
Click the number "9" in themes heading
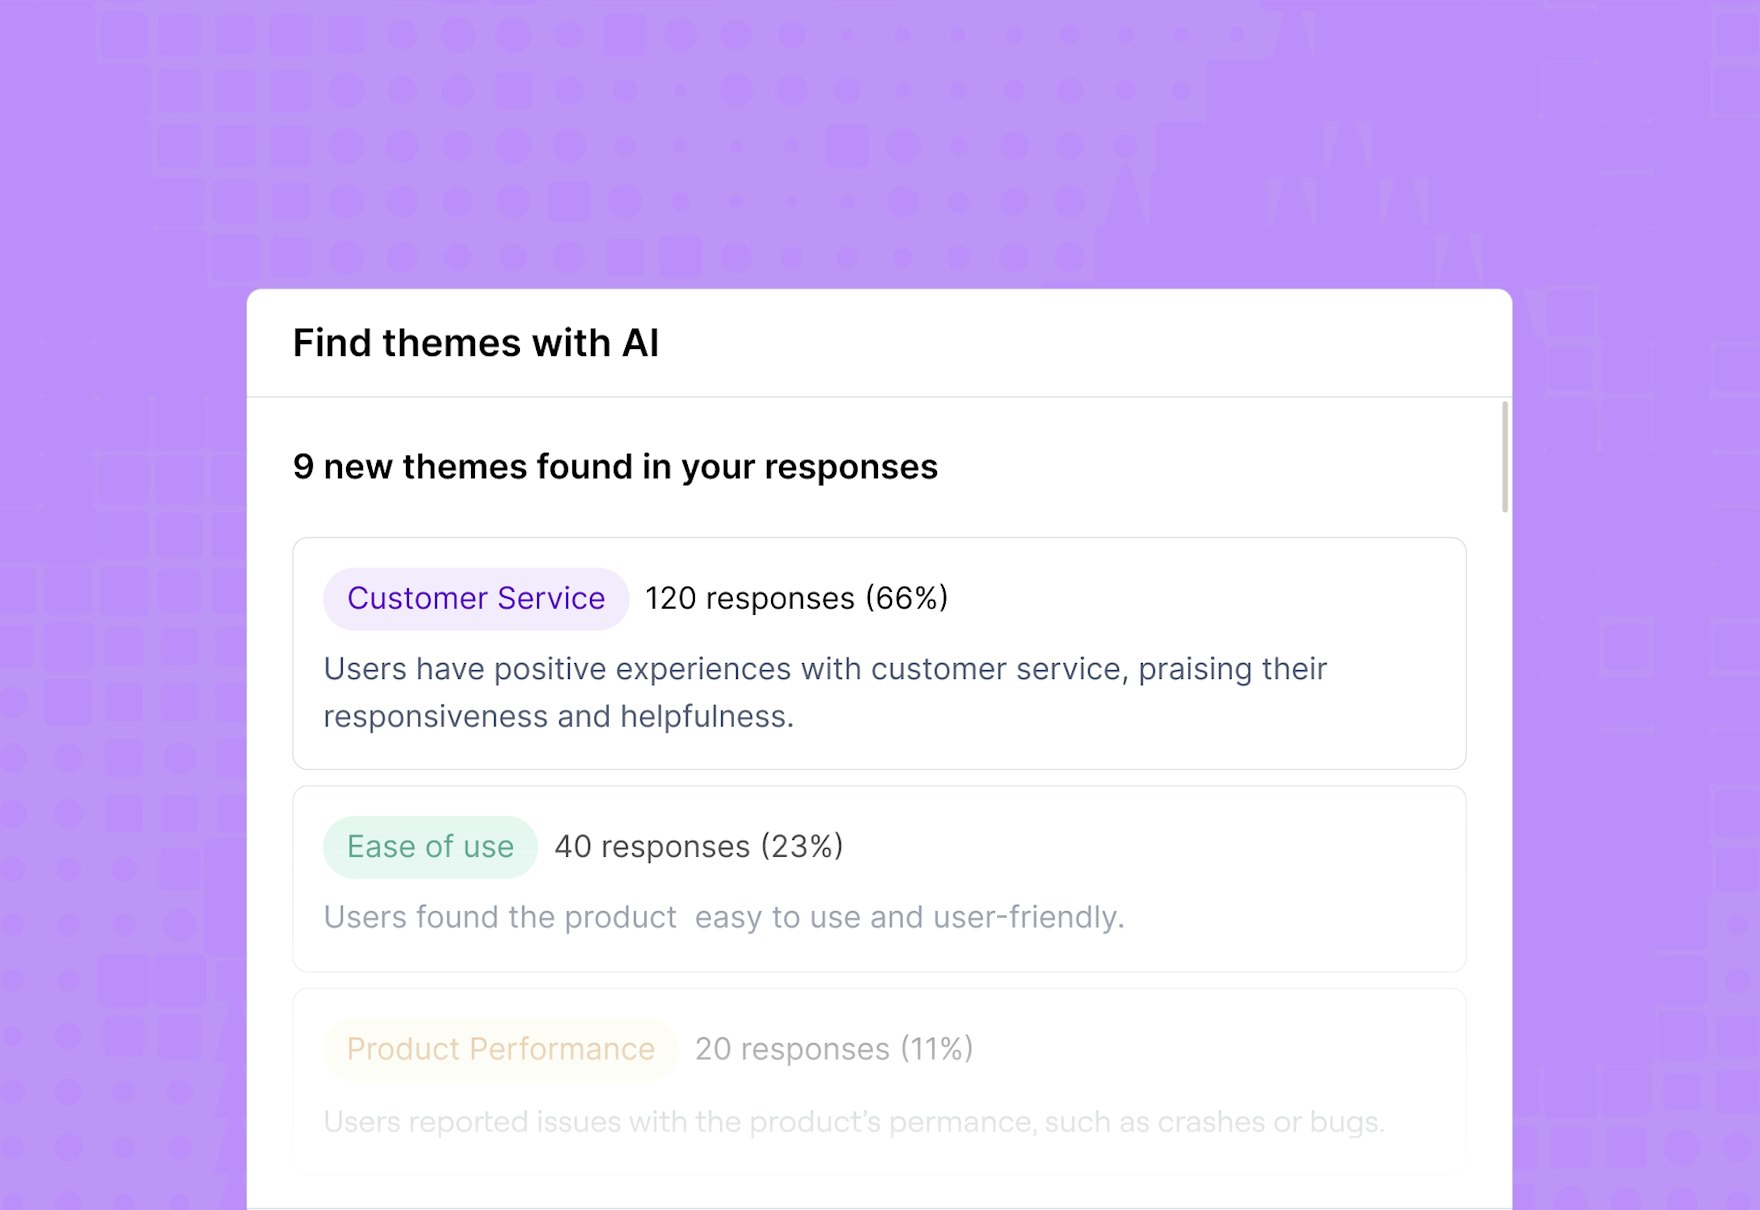click(x=303, y=467)
